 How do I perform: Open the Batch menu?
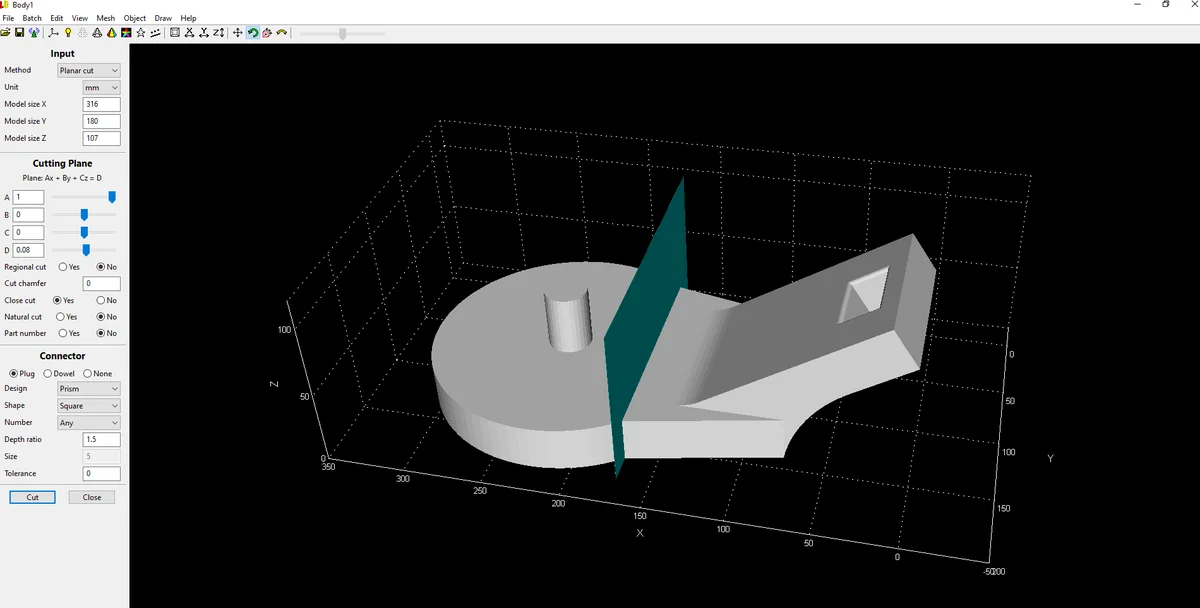point(32,18)
